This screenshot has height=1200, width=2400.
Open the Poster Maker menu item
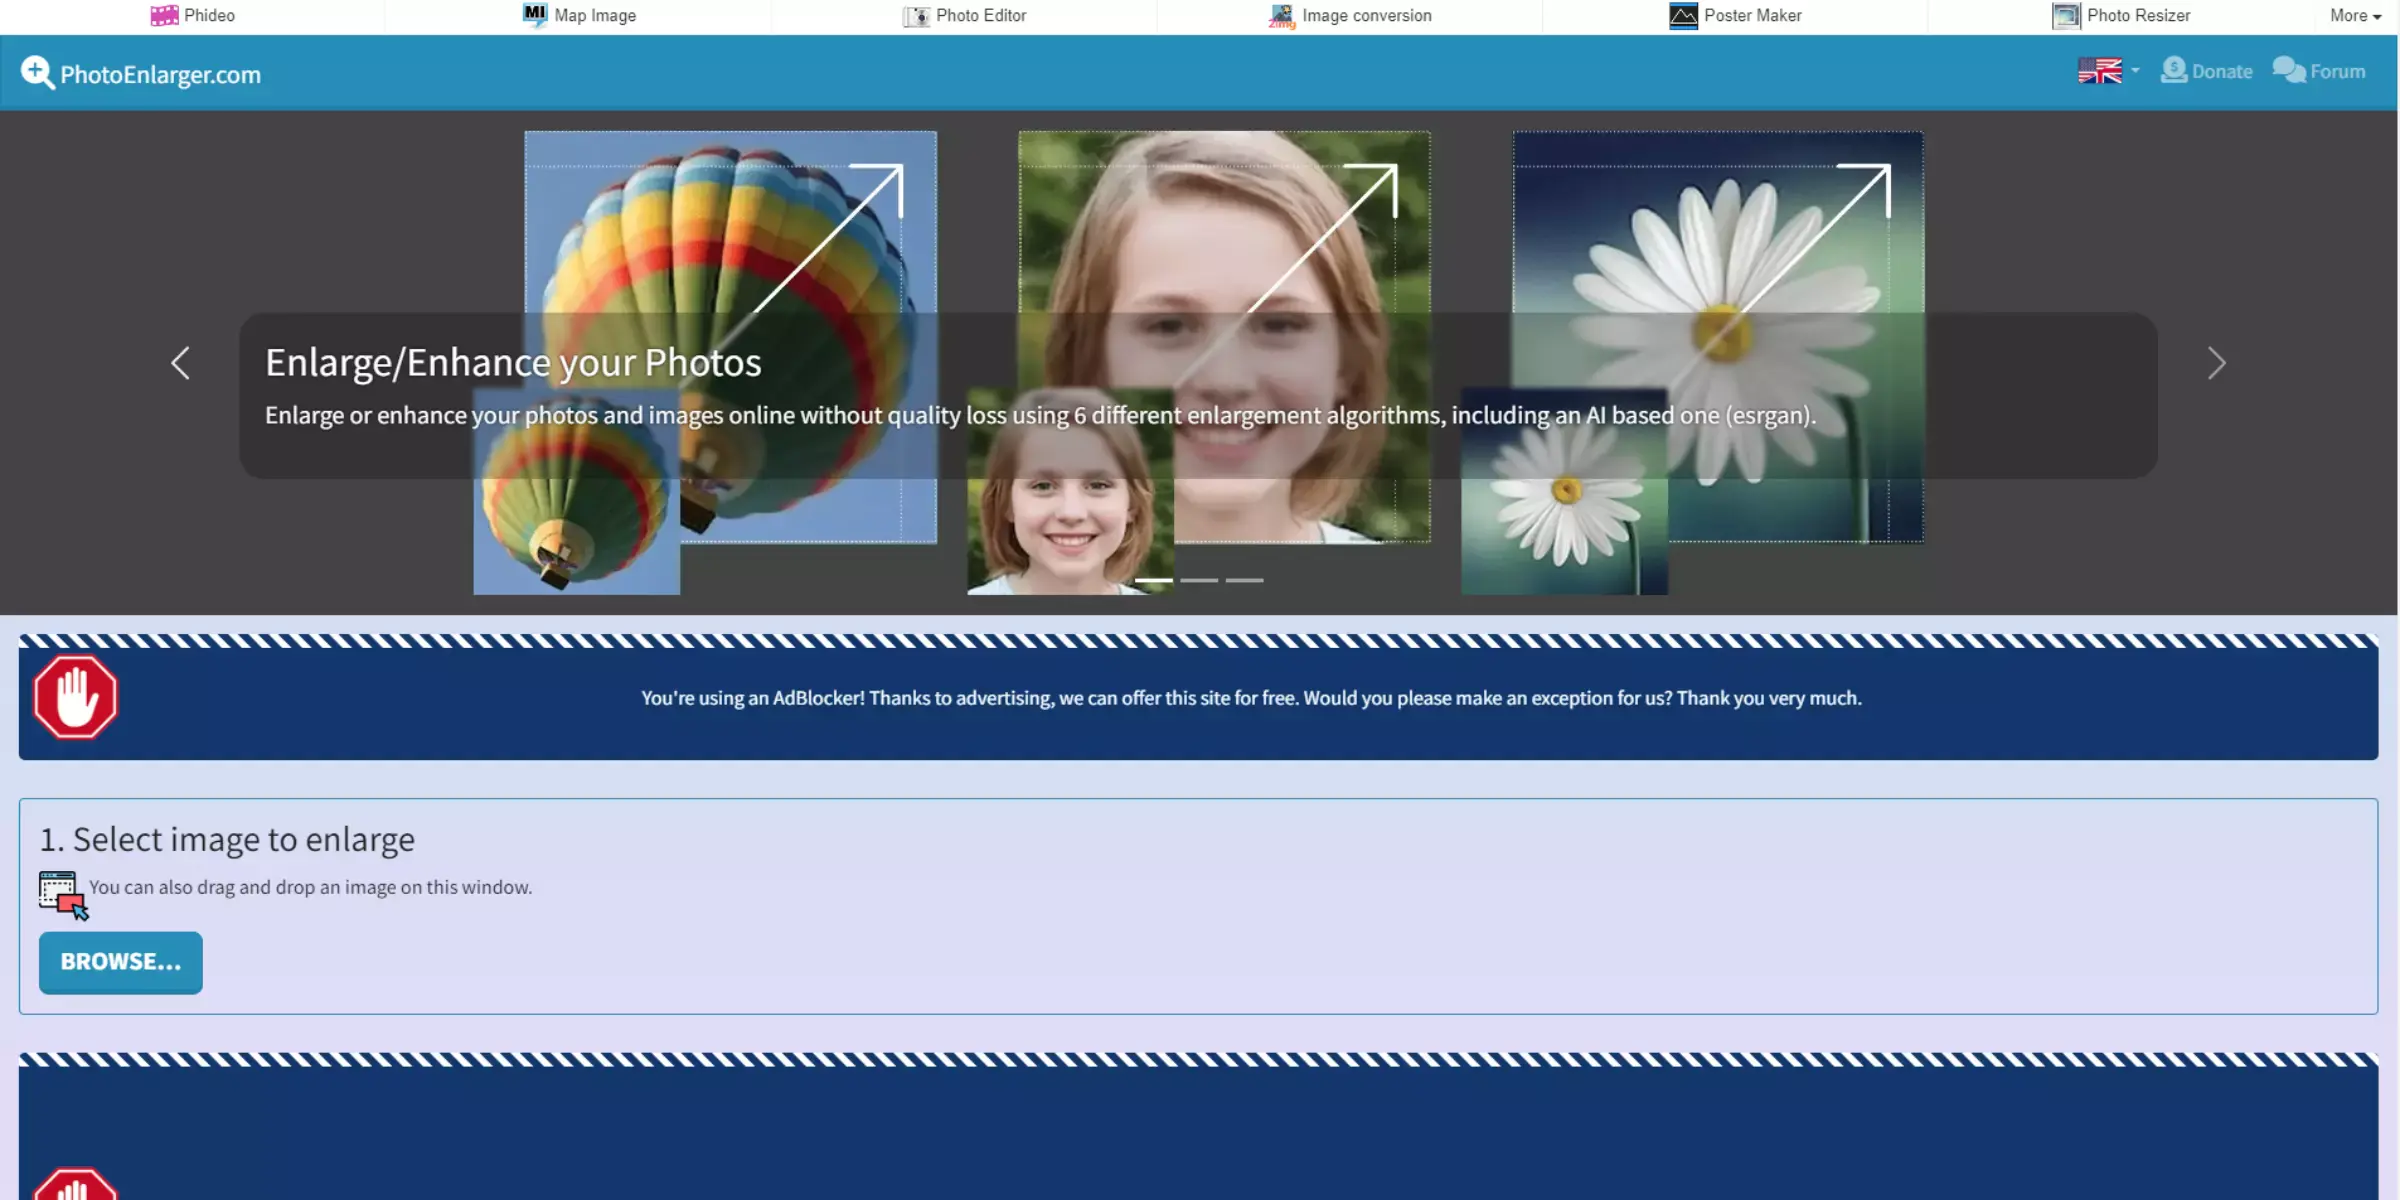[1735, 16]
